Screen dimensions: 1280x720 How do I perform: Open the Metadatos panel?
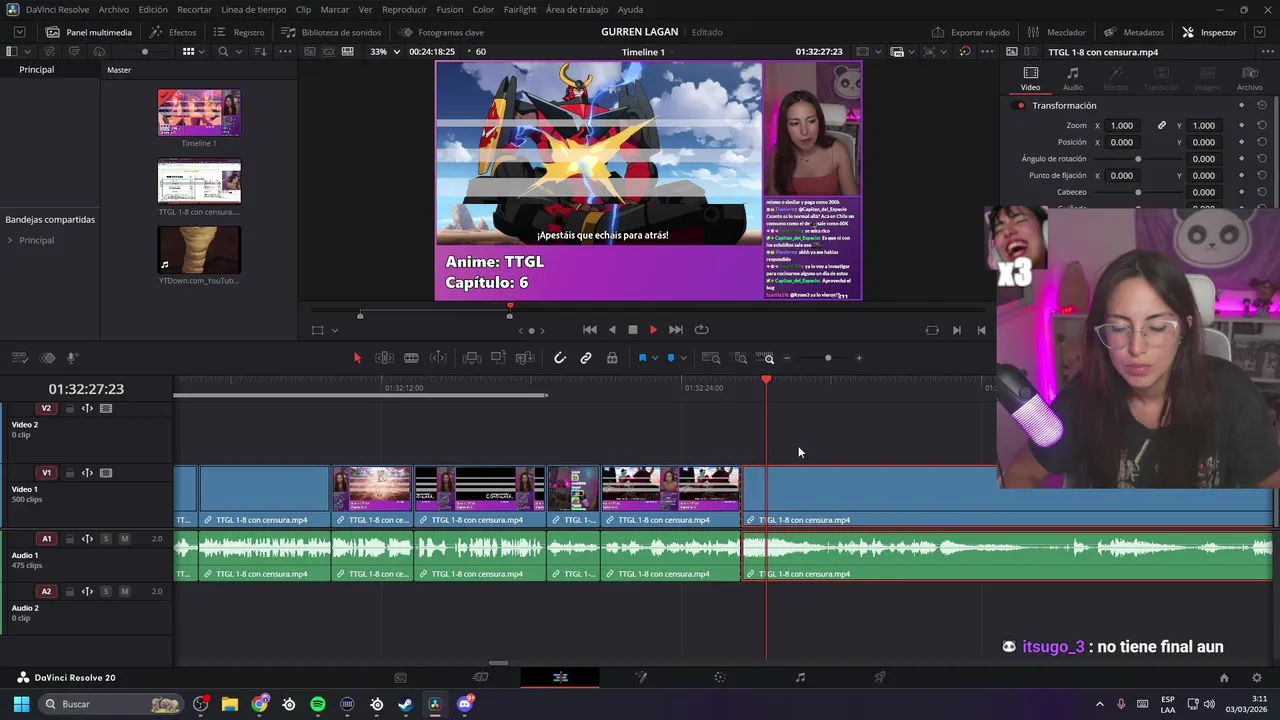pyautogui.click(x=1134, y=32)
